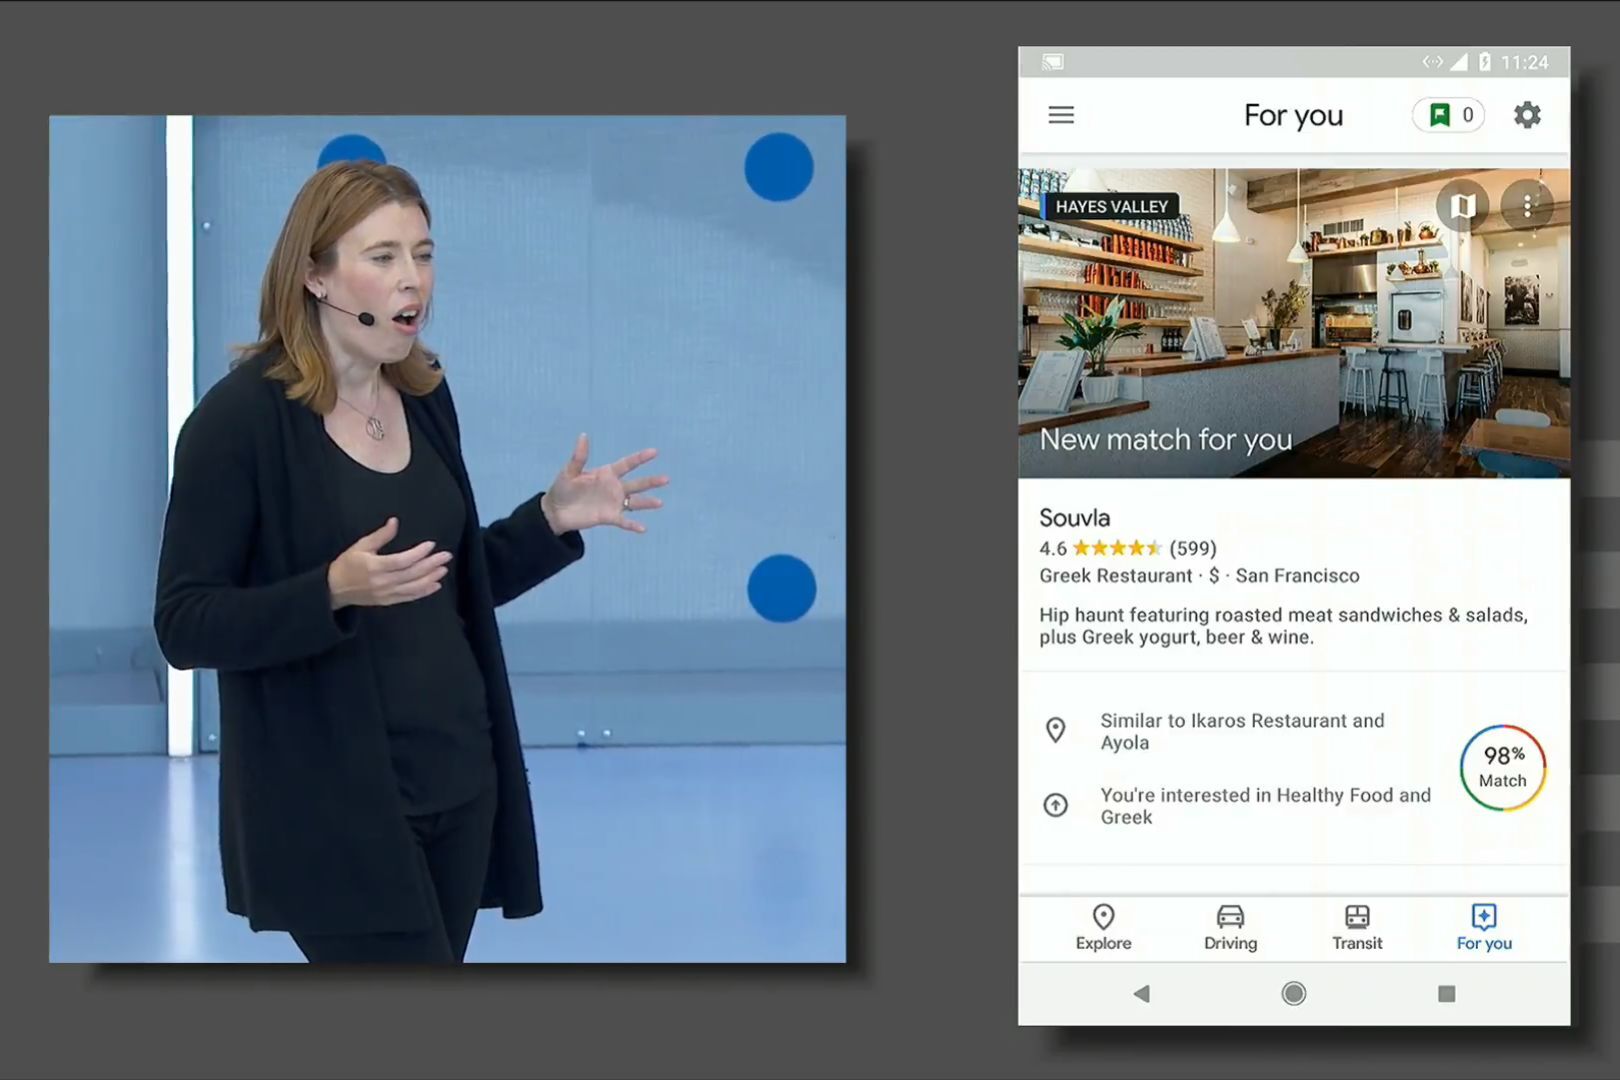Screen dimensions: 1620x1080
Task: Switch to the Transit tab
Action: pos(1357,928)
